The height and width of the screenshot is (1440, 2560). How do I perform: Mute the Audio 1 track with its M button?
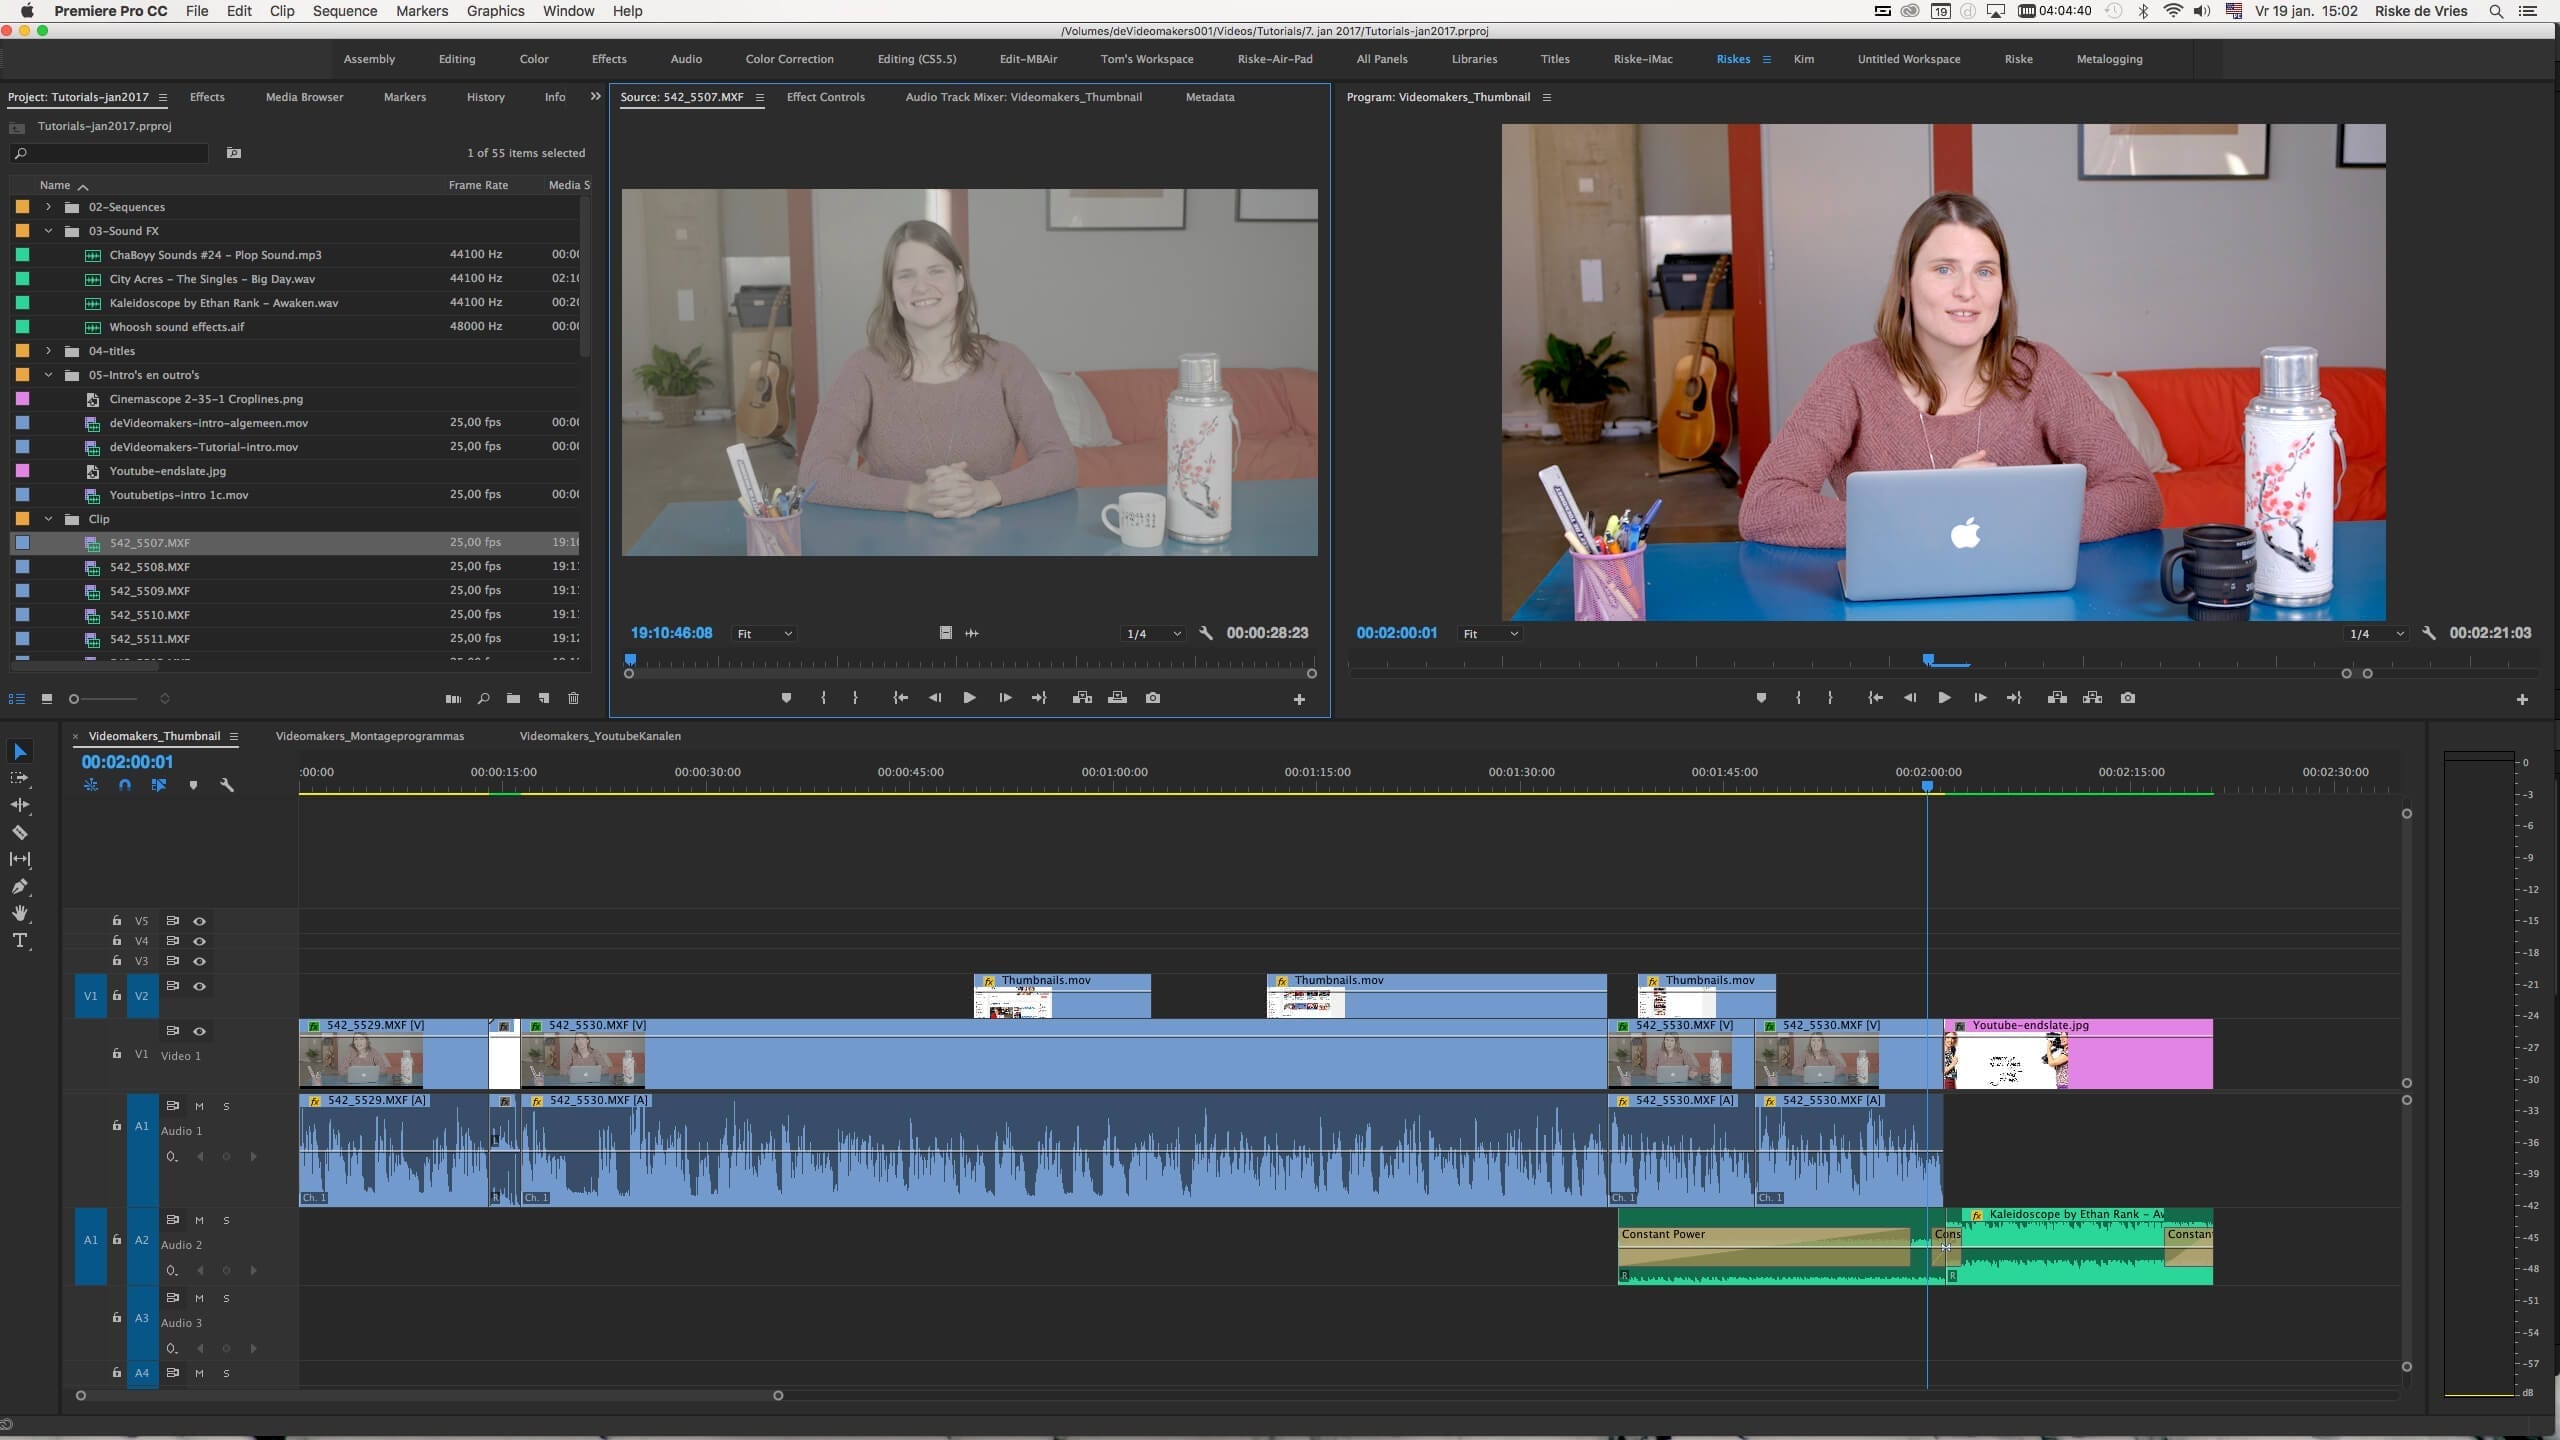tap(199, 1106)
